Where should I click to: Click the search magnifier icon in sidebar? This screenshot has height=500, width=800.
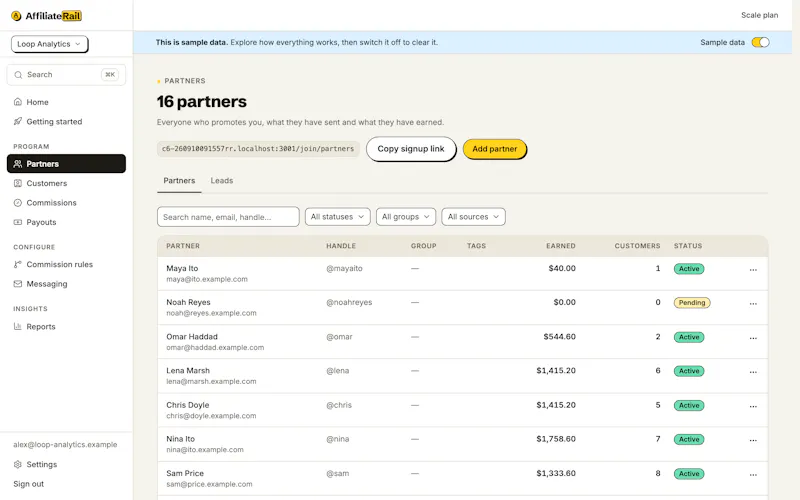pos(18,74)
